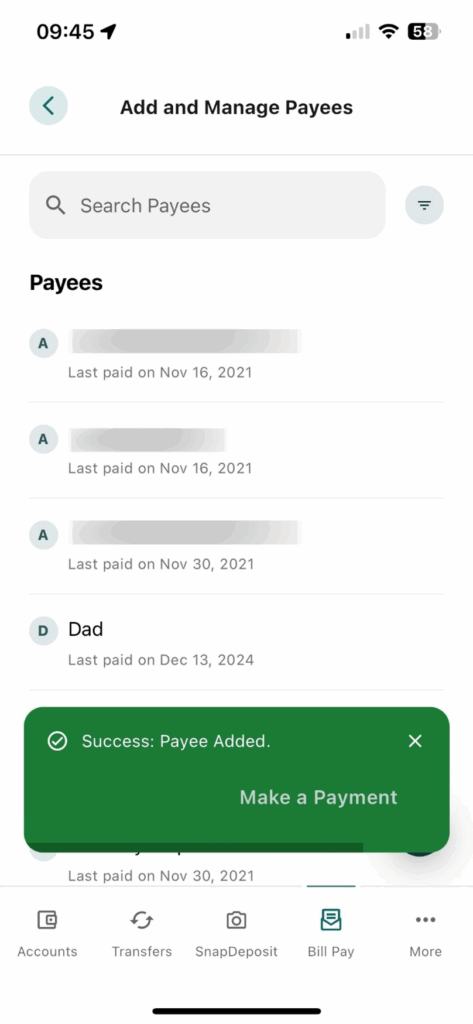The height and width of the screenshot is (1024, 473).
Task: Tap the banner's green progress bar
Action: (x=197, y=847)
